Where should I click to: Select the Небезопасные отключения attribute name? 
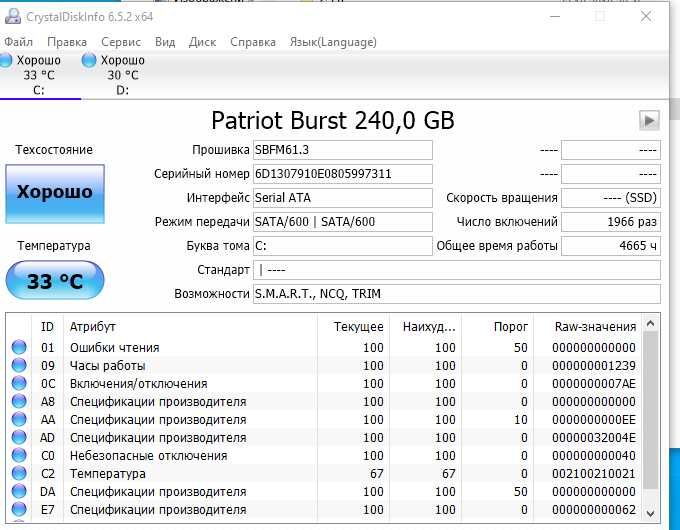tap(148, 456)
